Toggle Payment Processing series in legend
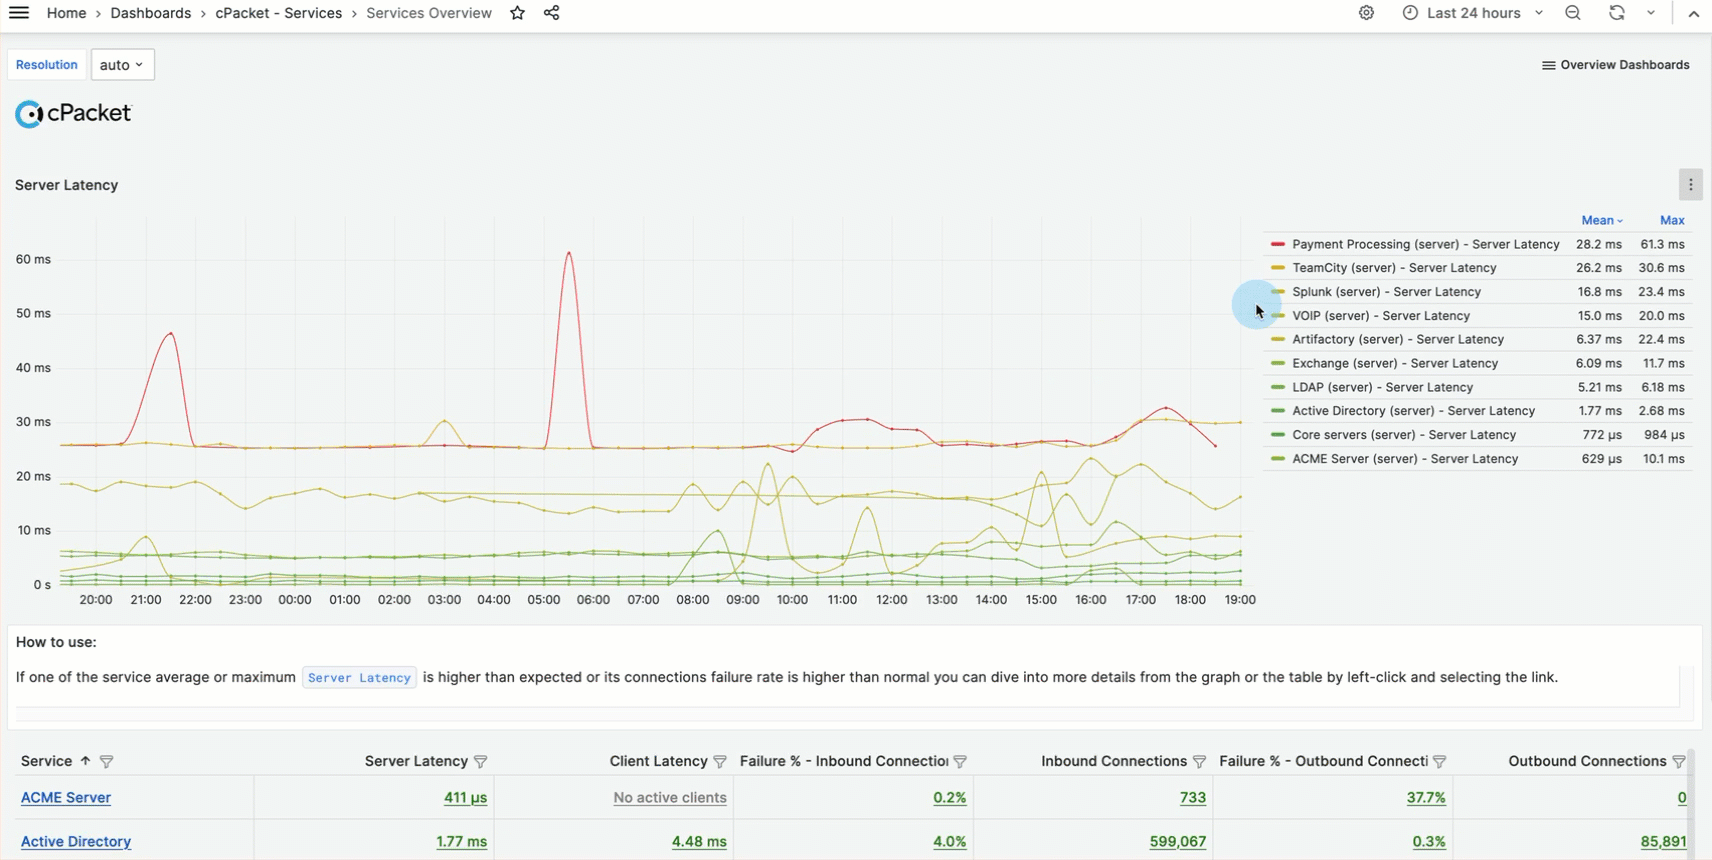The height and width of the screenshot is (860, 1712). 1425,244
